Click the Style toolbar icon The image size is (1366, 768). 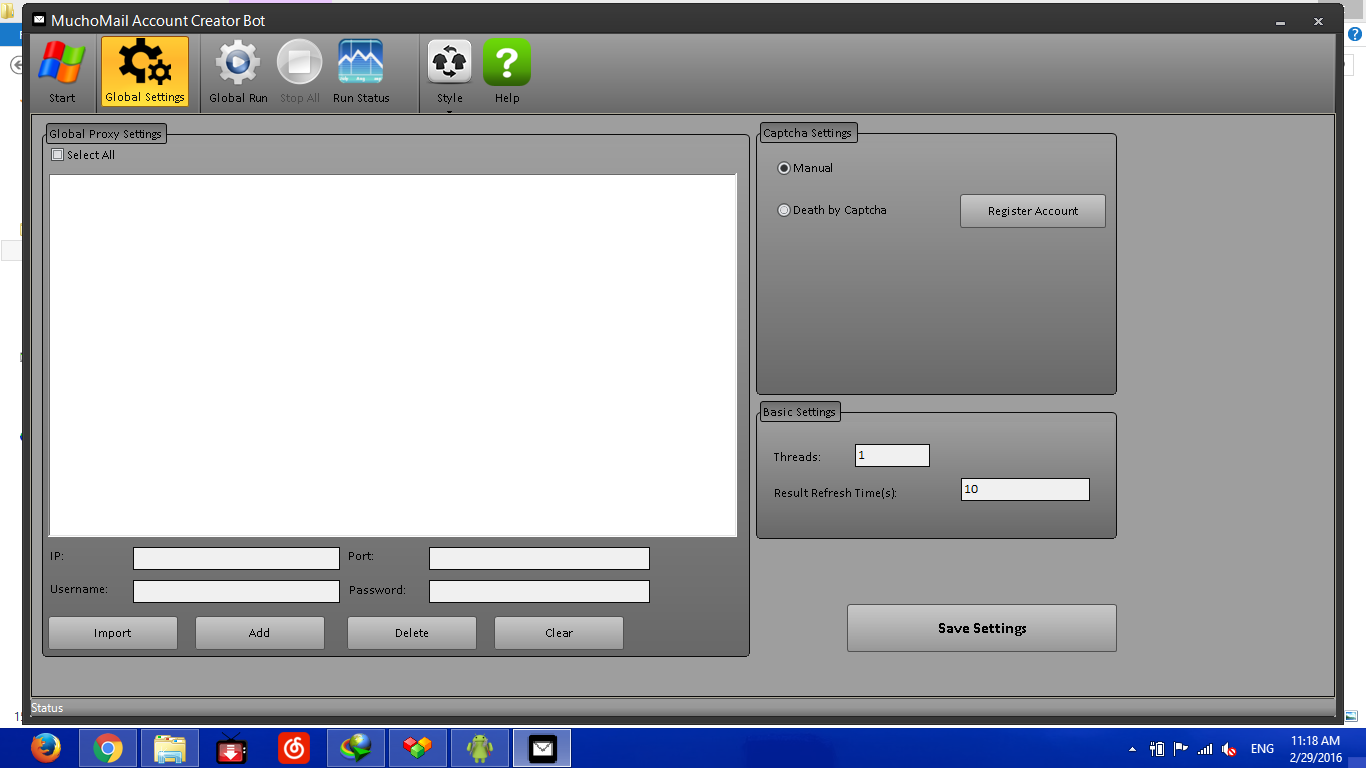(450, 66)
